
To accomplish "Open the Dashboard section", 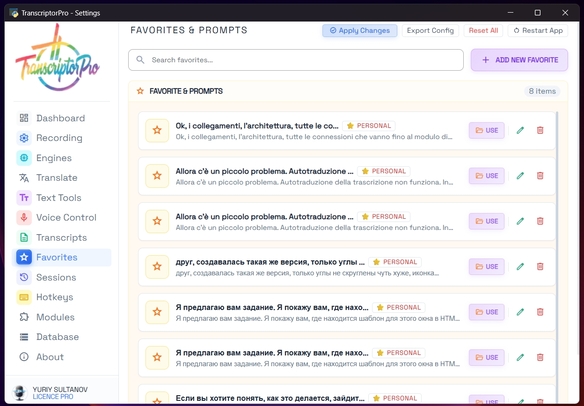I will tap(61, 118).
